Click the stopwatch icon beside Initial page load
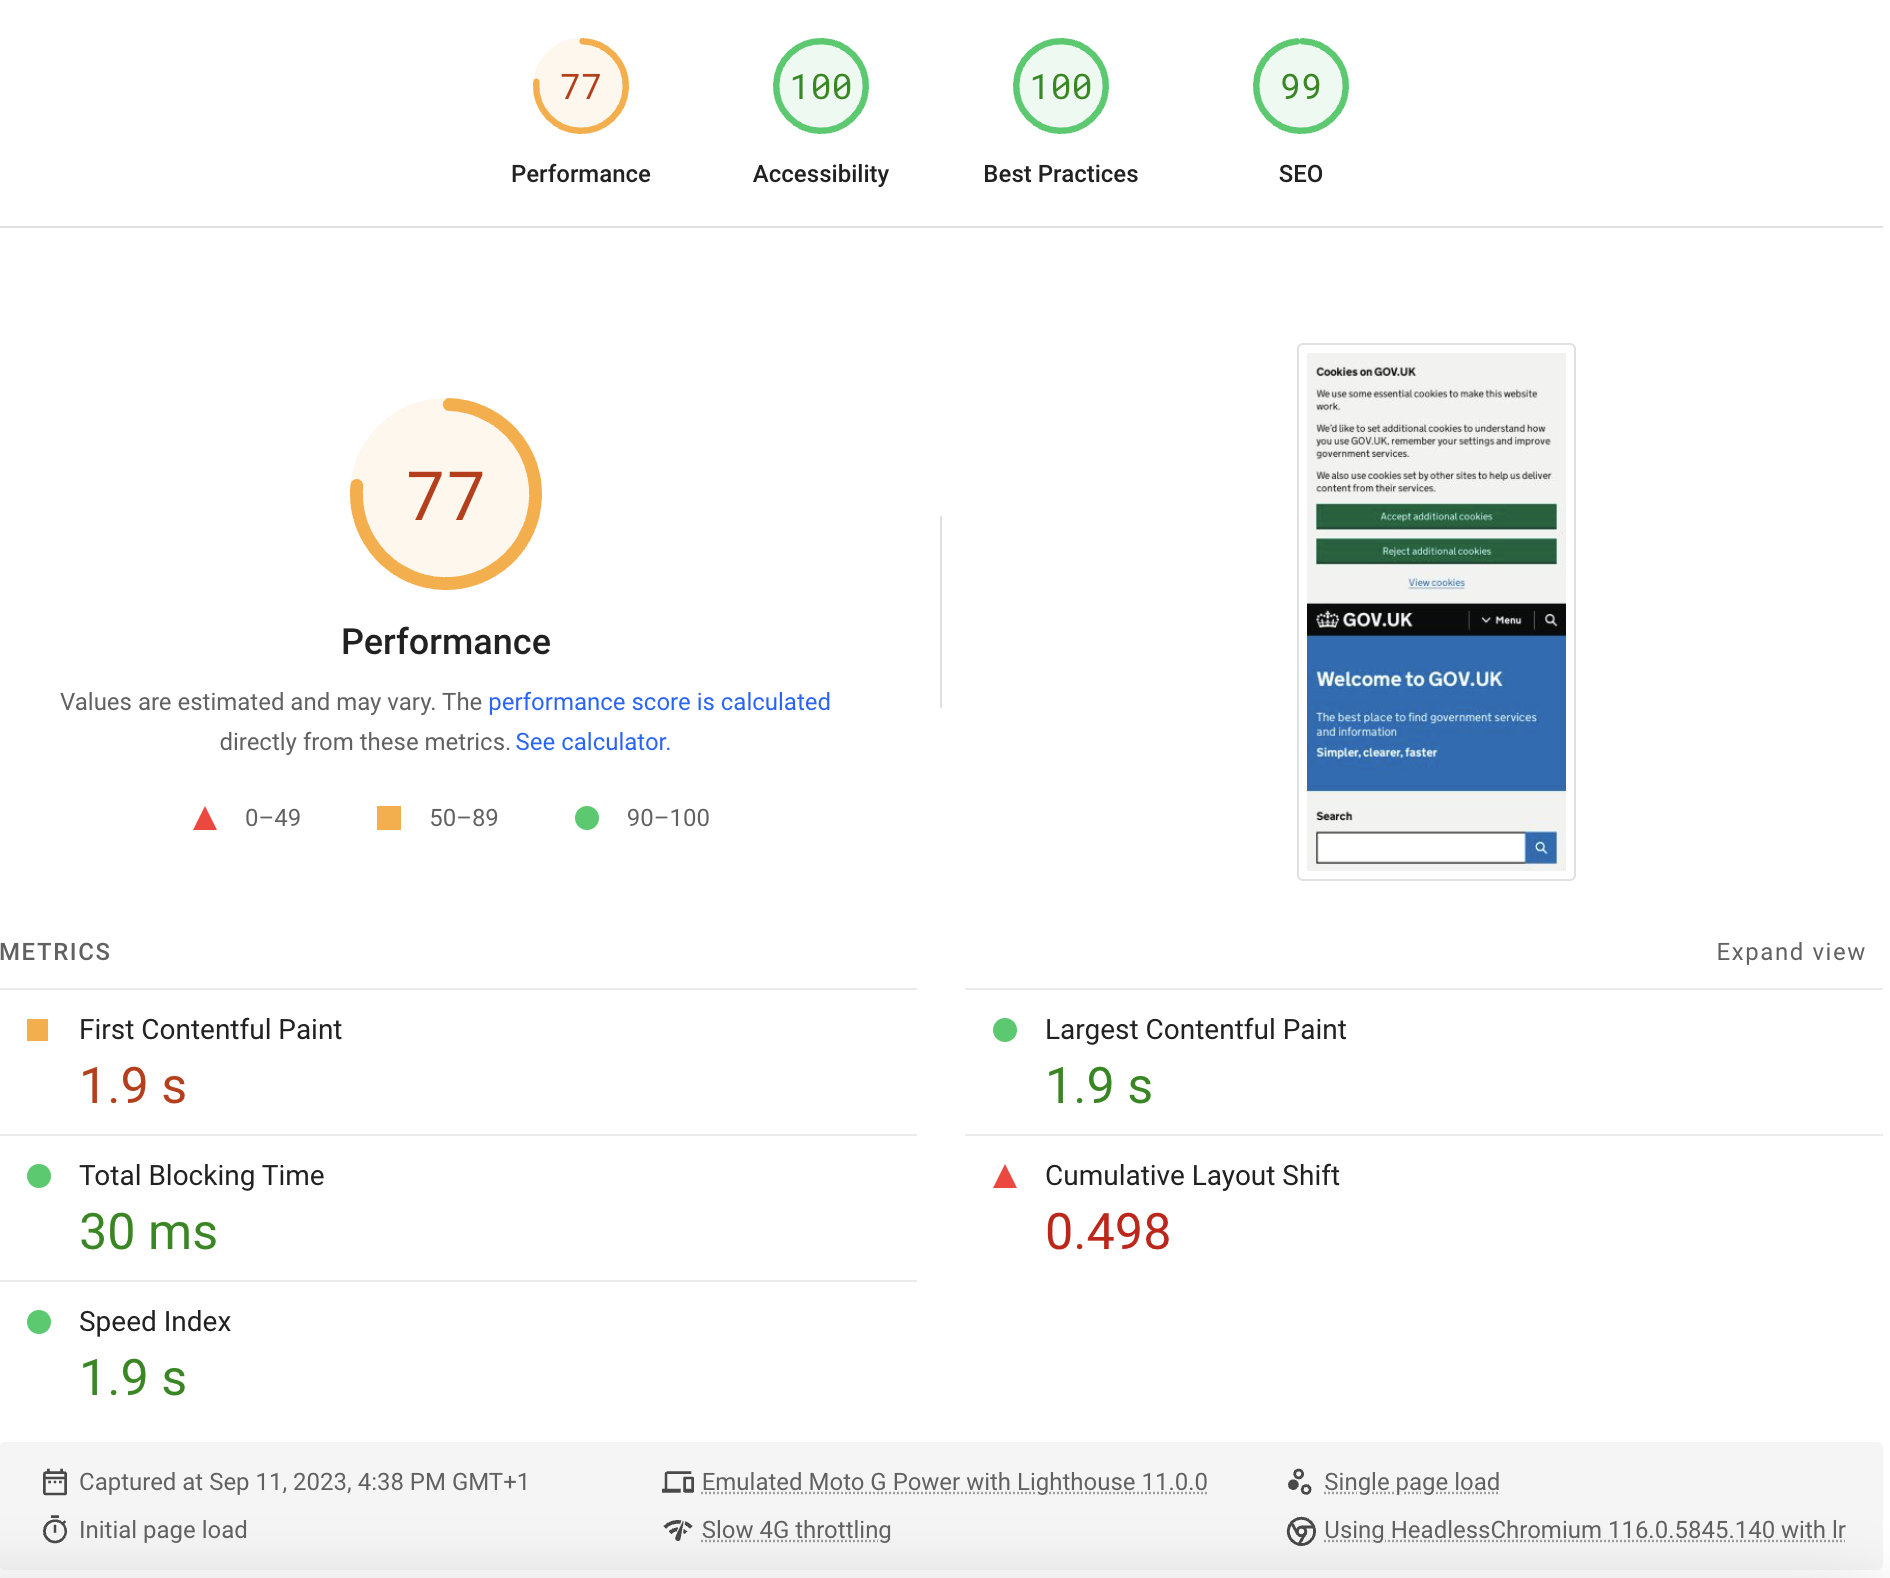Image resolution: width=1890 pixels, height=1578 pixels. click(55, 1530)
